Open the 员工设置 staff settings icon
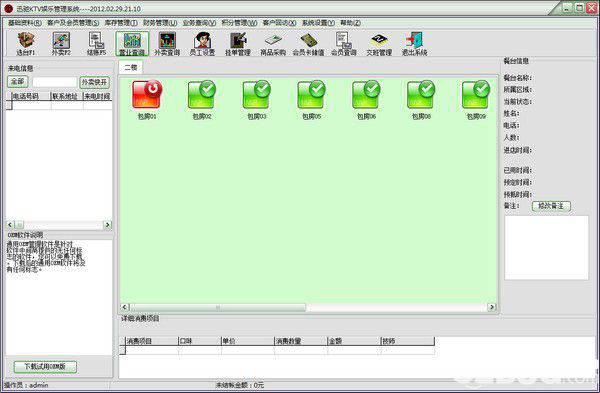 tap(202, 44)
